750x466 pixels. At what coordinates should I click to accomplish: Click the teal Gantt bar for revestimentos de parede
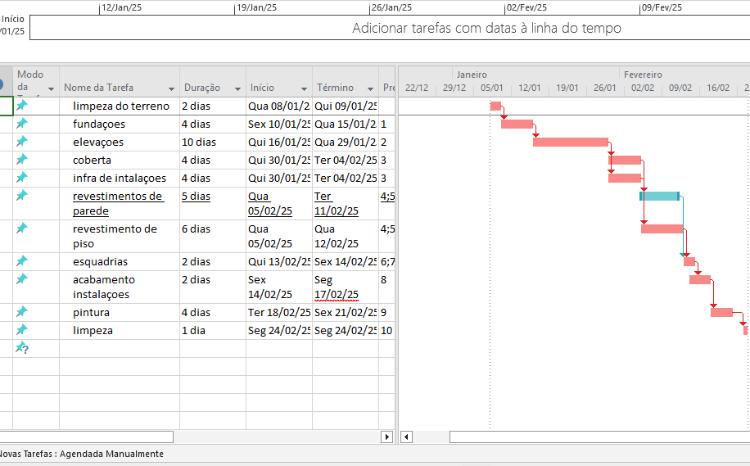tap(660, 196)
